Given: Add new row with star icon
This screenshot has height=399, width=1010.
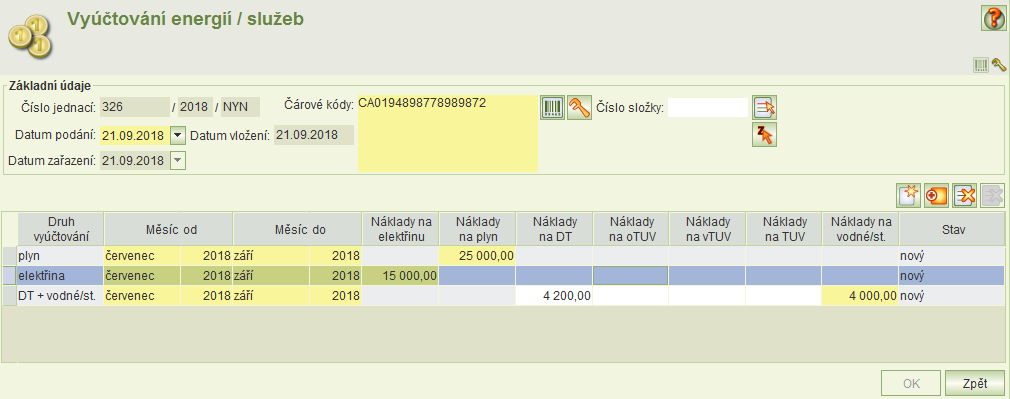Looking at the screenshot, I should [x=908, y=195].
